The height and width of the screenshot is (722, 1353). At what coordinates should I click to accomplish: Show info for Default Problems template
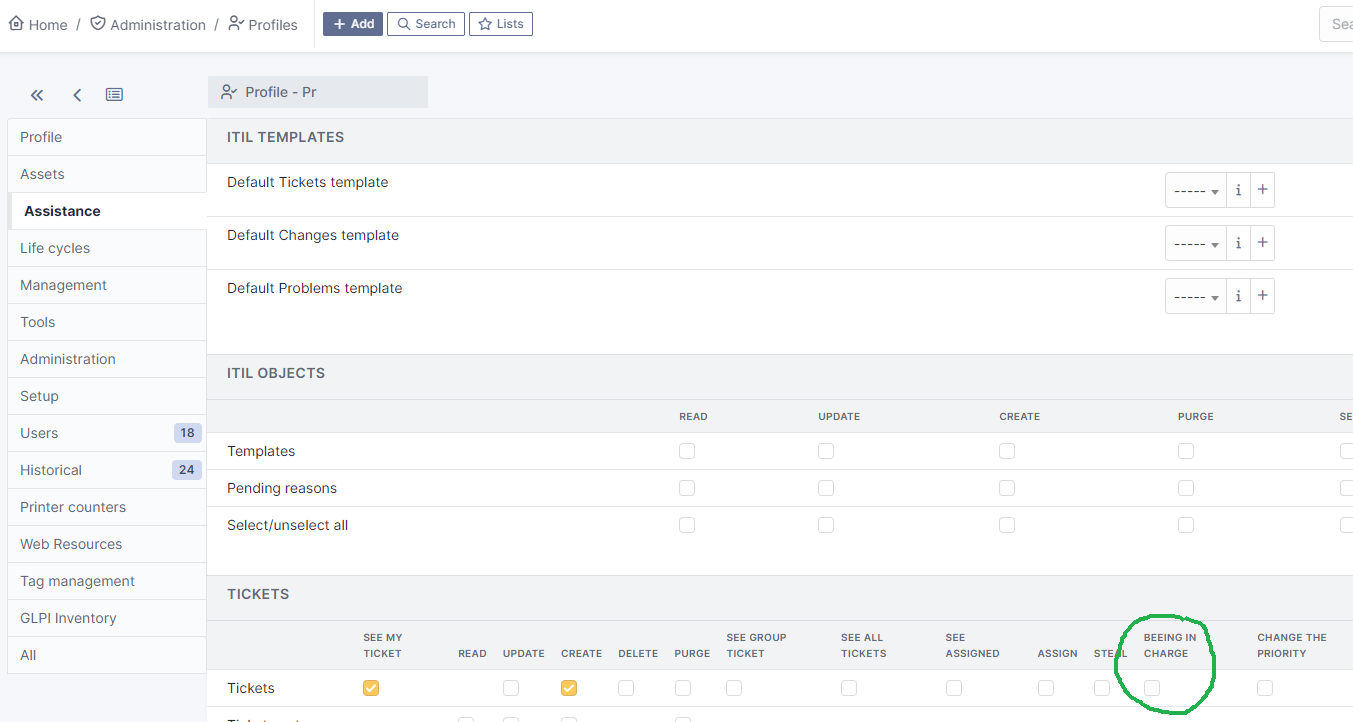pyautogui.click(x=1238, y=296)
